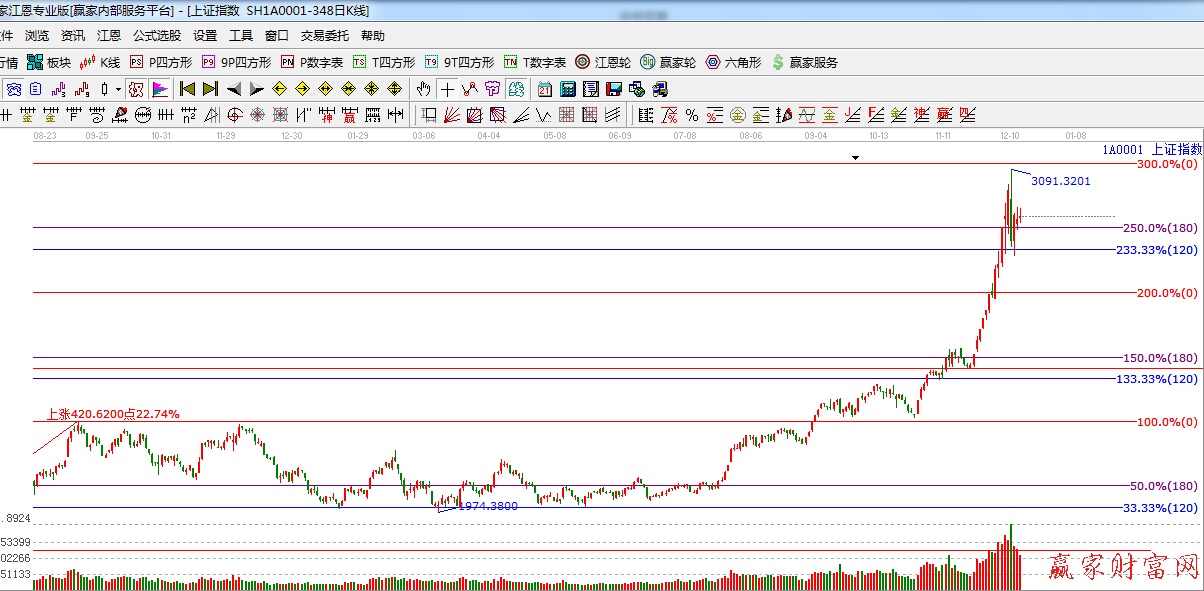Viewport: 1204px width, 591px height.
Task: Click the 300.0%(0) red level line label
Action: coord(1167,163)
